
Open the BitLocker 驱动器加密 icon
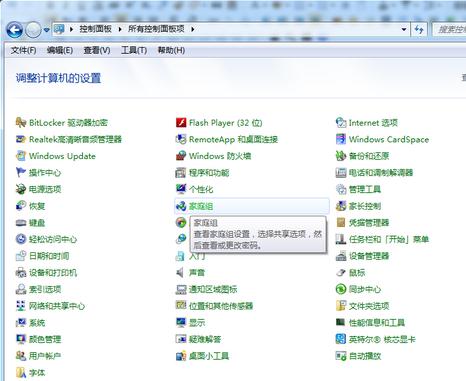[x=21, y=123]
